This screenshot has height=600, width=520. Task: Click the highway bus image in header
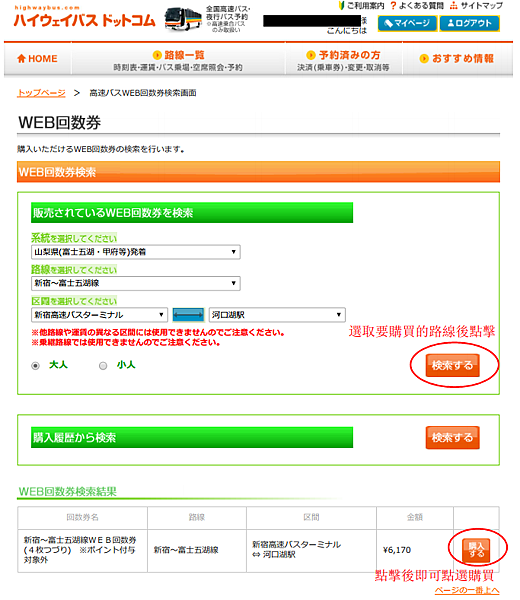(183, 18)
